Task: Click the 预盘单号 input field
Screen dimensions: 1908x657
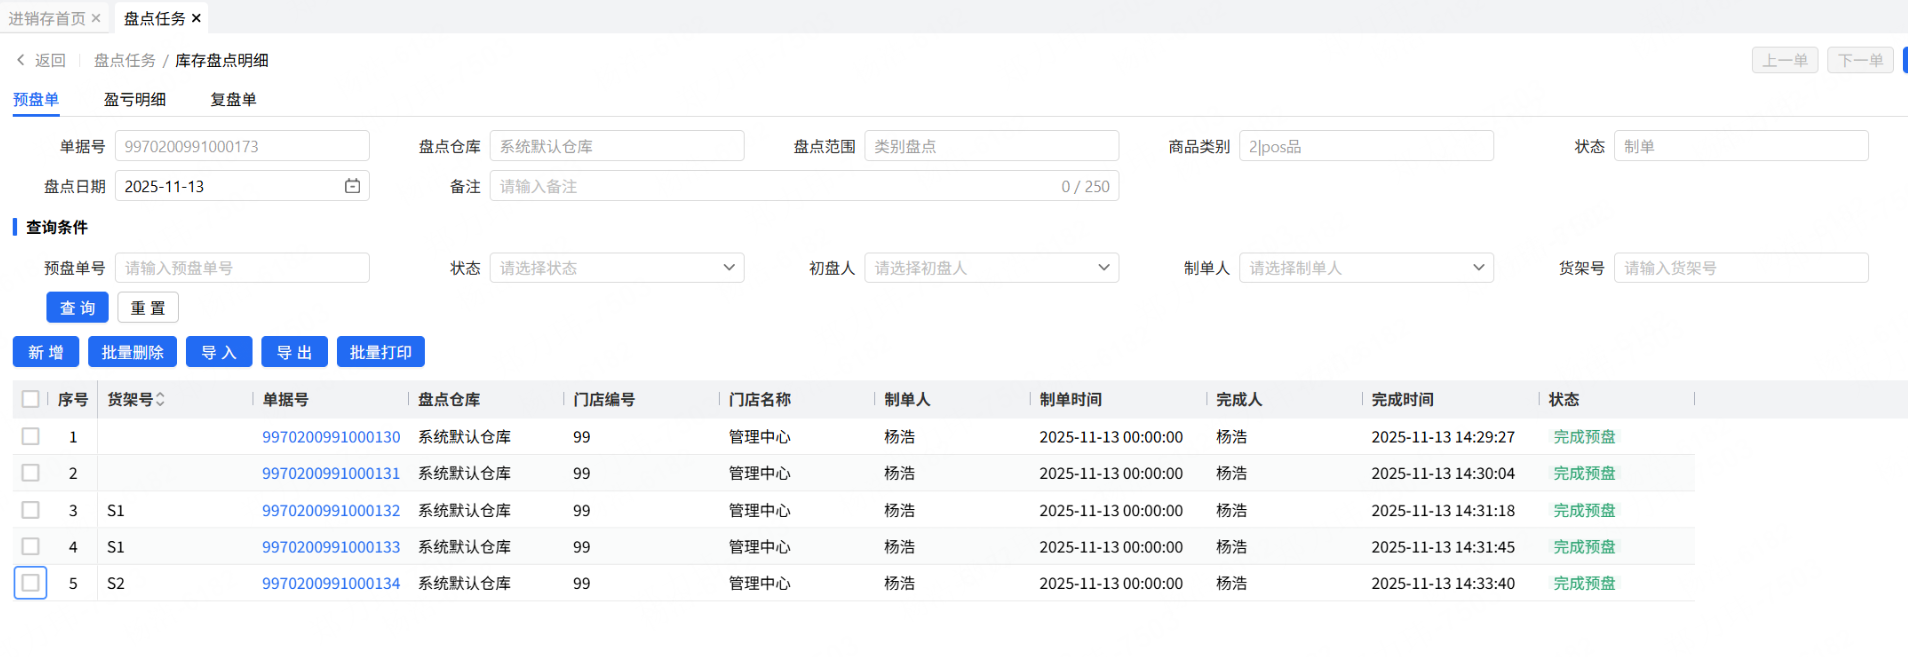Action: (x=242, y=268)
